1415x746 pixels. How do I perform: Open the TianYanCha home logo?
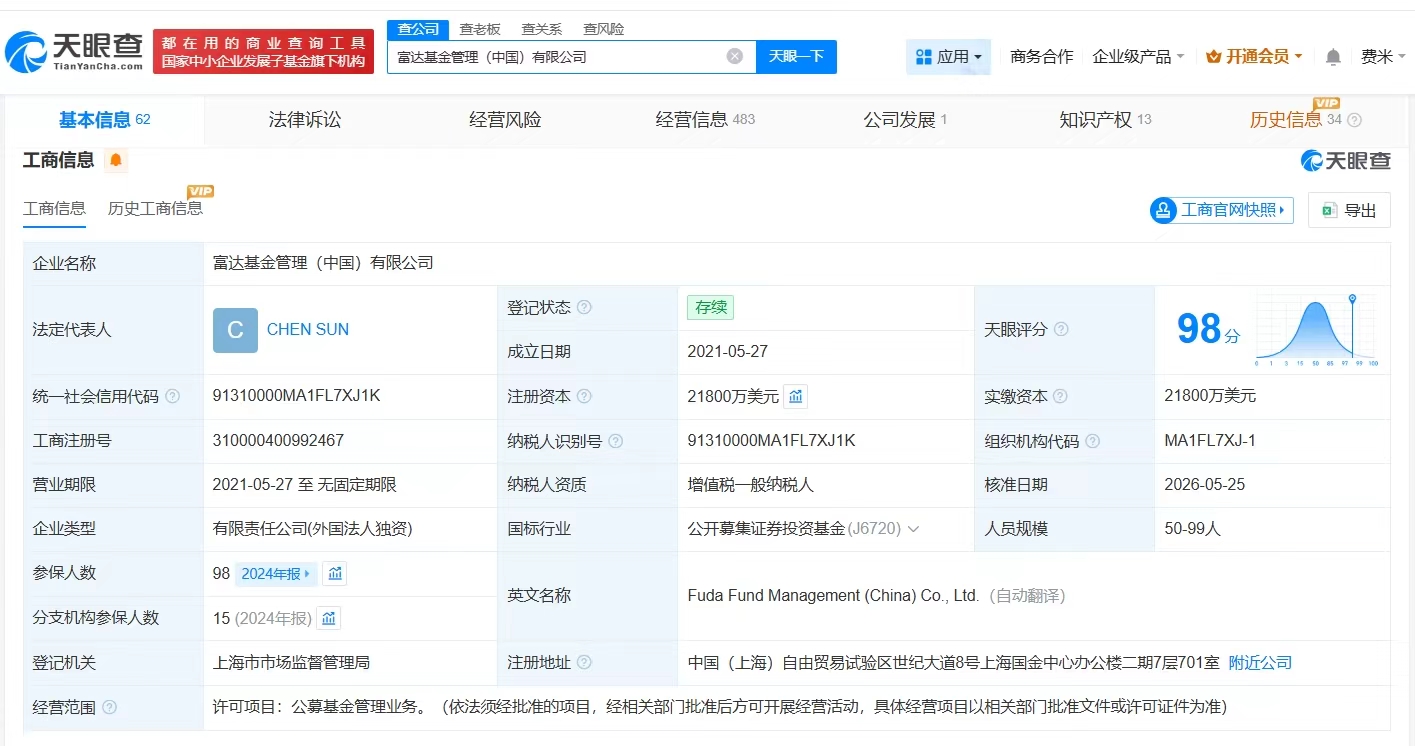pyautogui.click(x=73, y=51)
